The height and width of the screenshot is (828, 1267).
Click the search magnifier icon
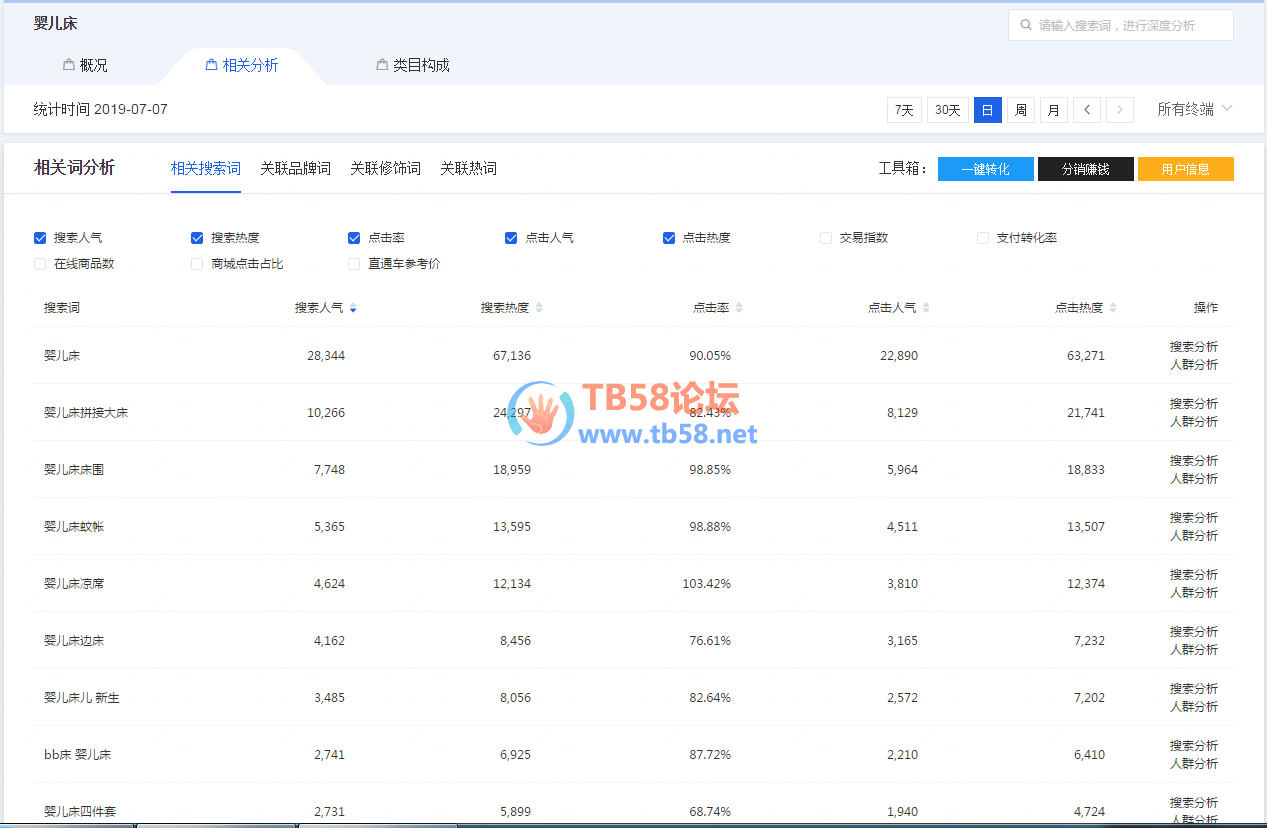pos(1025,25)
